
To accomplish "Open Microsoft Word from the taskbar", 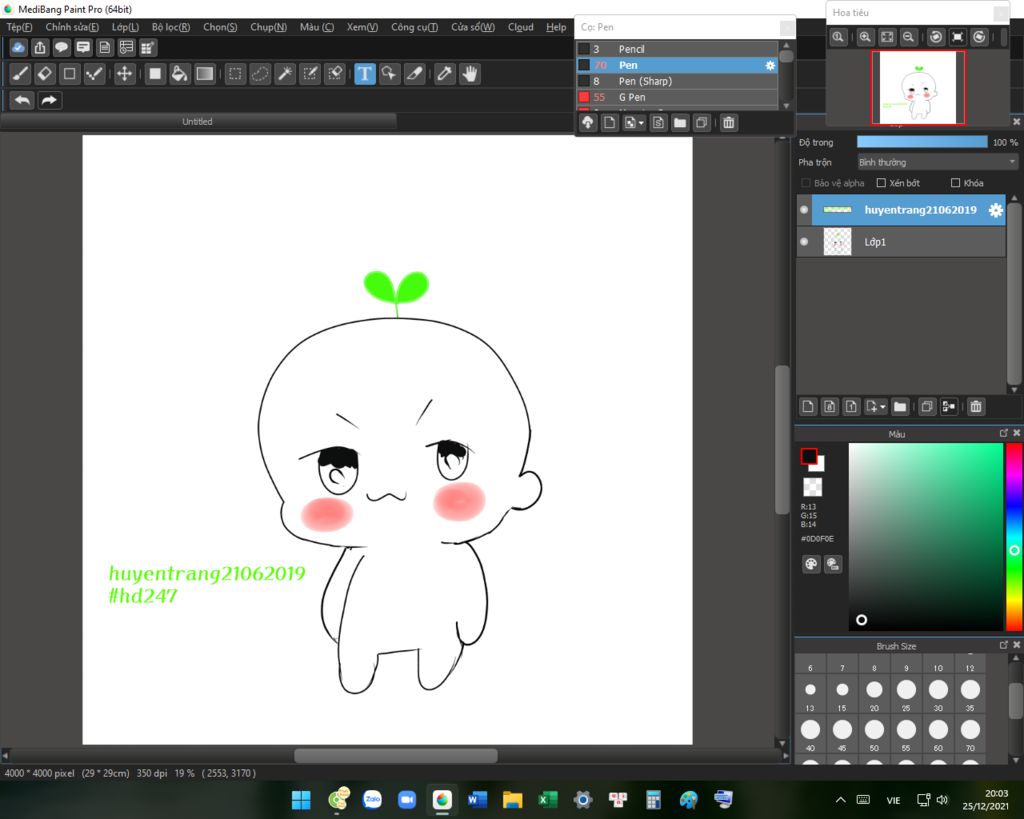I will click(477, 799).
